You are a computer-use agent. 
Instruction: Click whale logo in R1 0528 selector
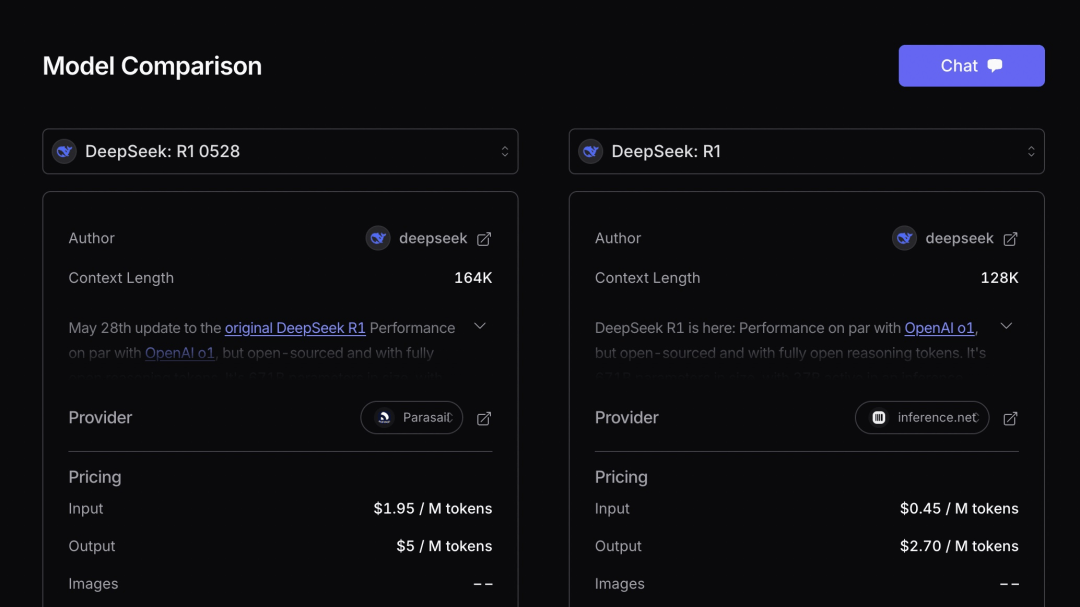click(65, 152)
